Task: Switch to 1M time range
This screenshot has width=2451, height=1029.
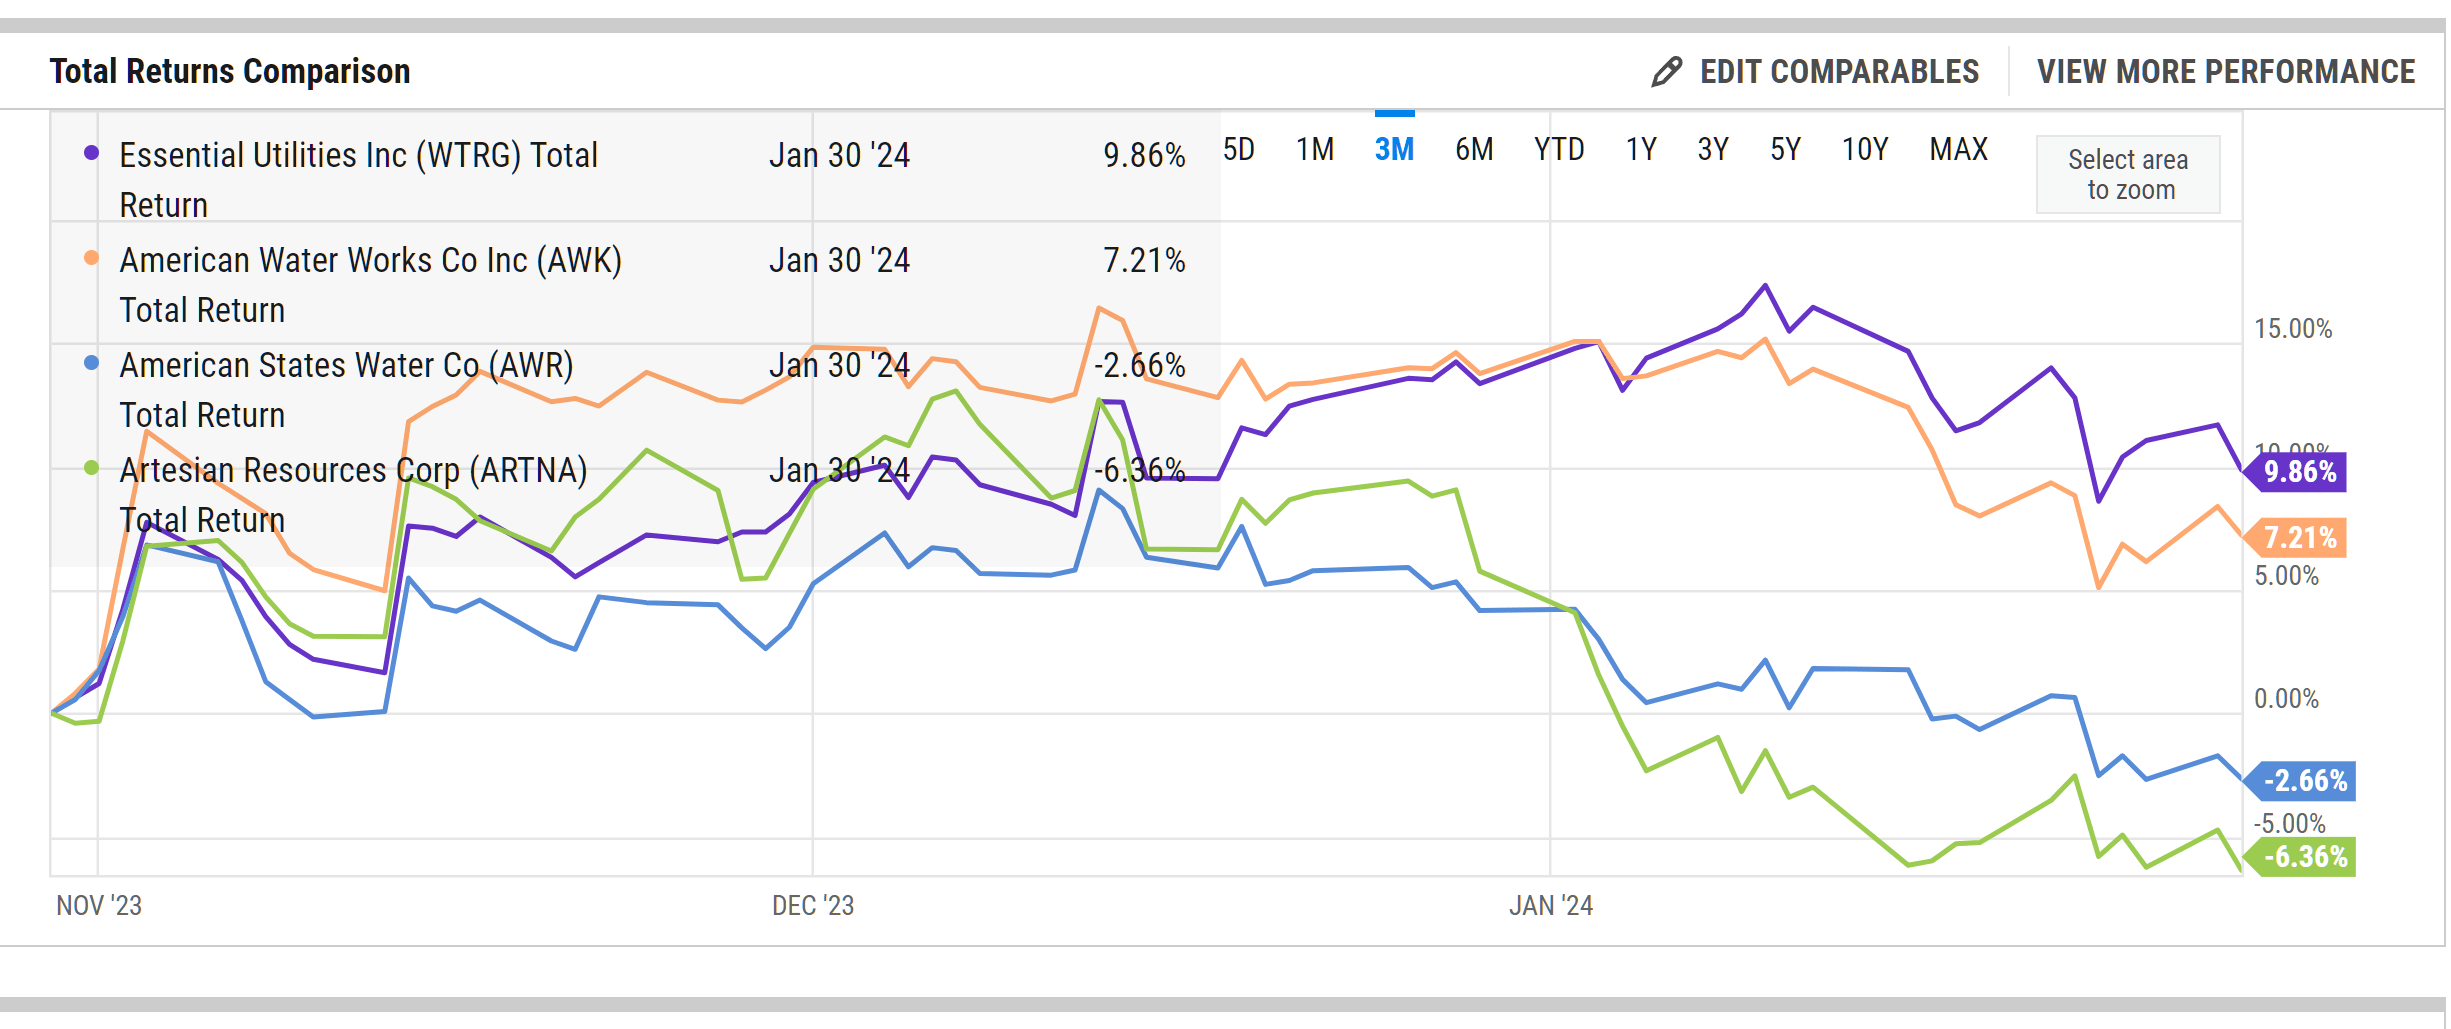Action: [1315, 150]
